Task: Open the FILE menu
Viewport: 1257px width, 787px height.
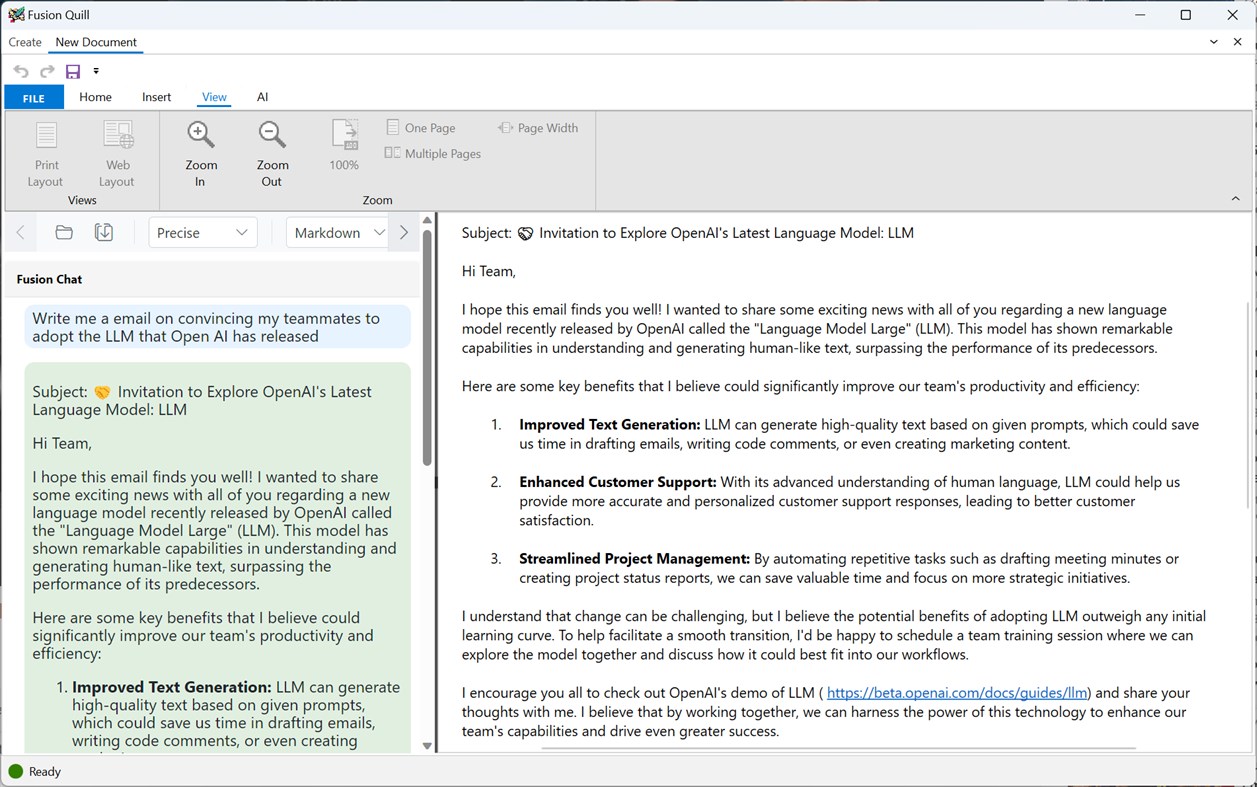Action: (x=33, y=97)
